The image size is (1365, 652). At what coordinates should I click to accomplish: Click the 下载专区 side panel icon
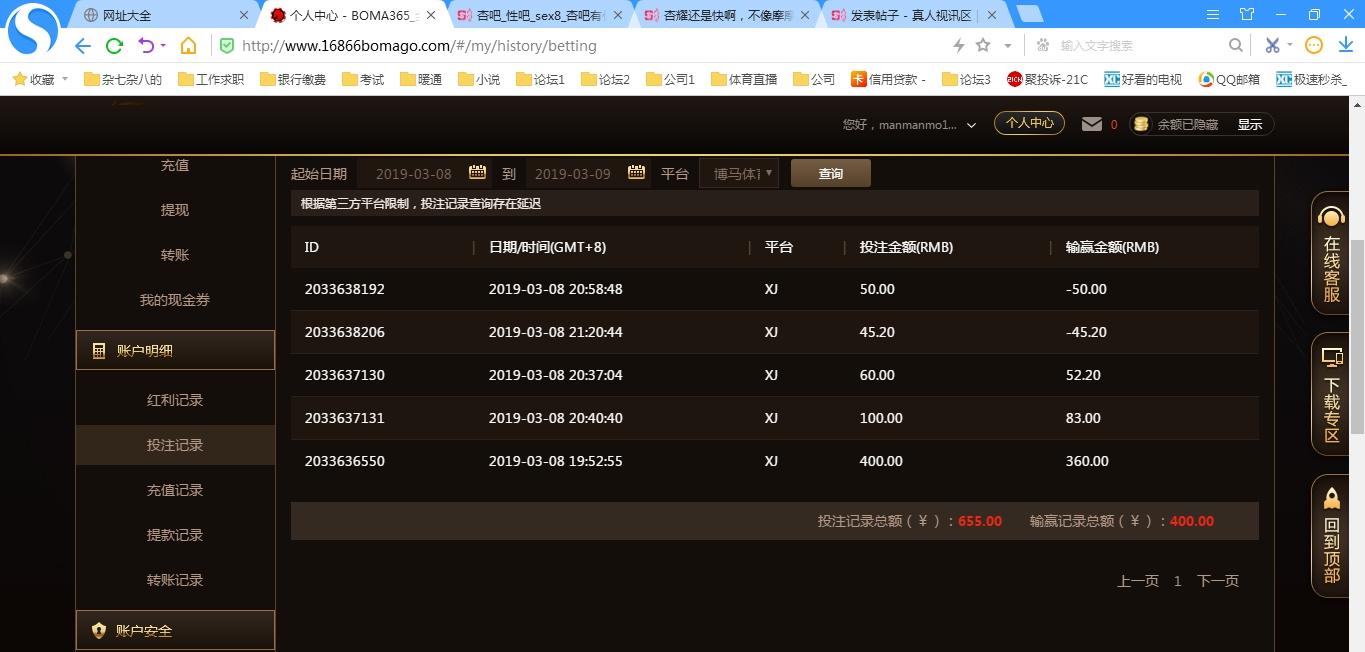tap(1331, 358)
